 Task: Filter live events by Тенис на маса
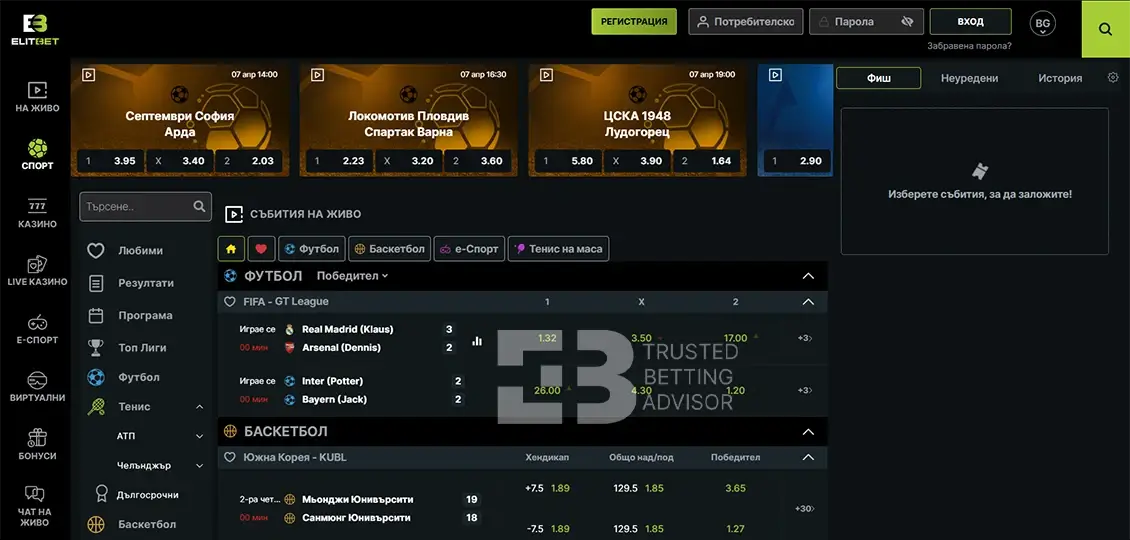coord(559,249)
